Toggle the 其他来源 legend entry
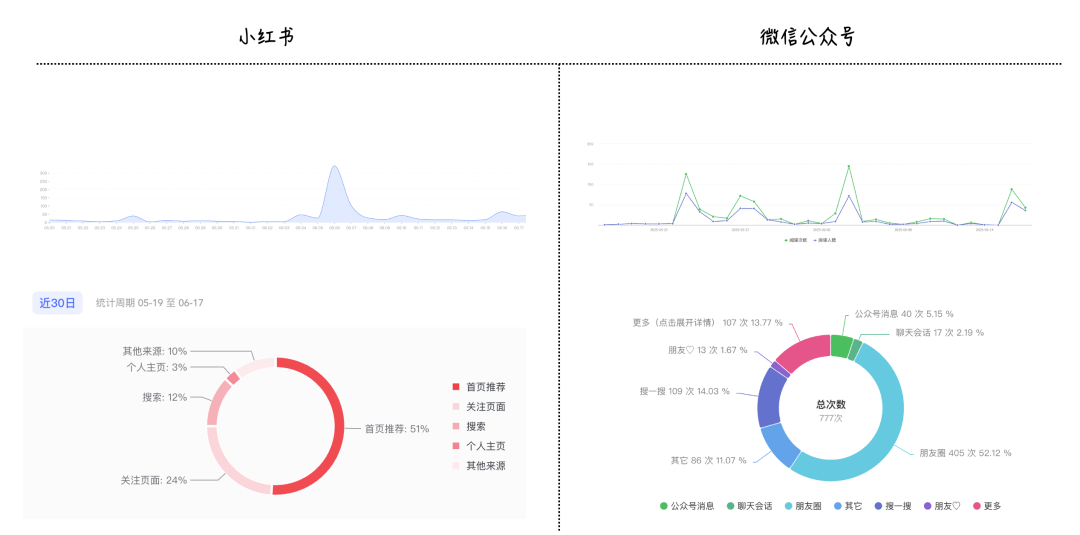 (479, 465)
